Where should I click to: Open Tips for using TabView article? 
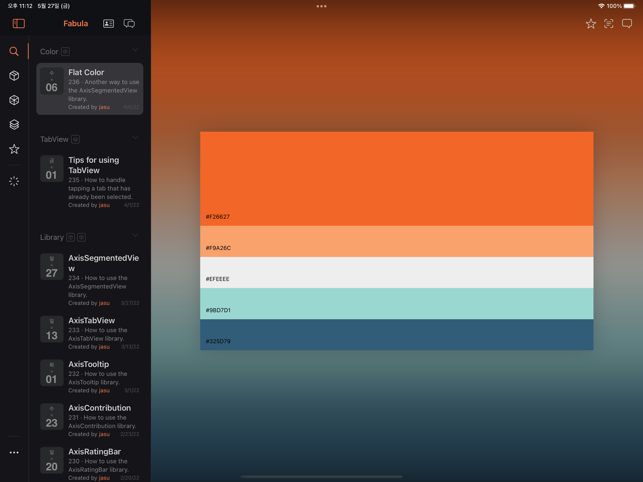(x=90, y=182)
